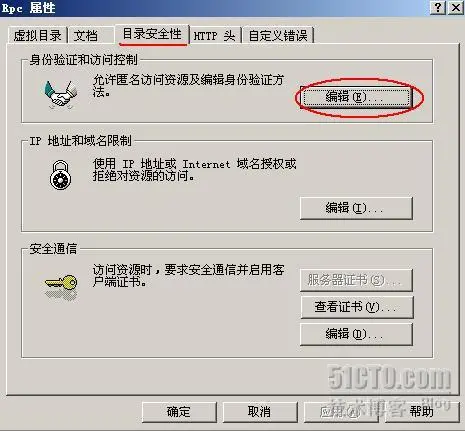The image size is (465, 431).
Task: Open 查看证书(V) to view certificate
Action: pos(356,307)
